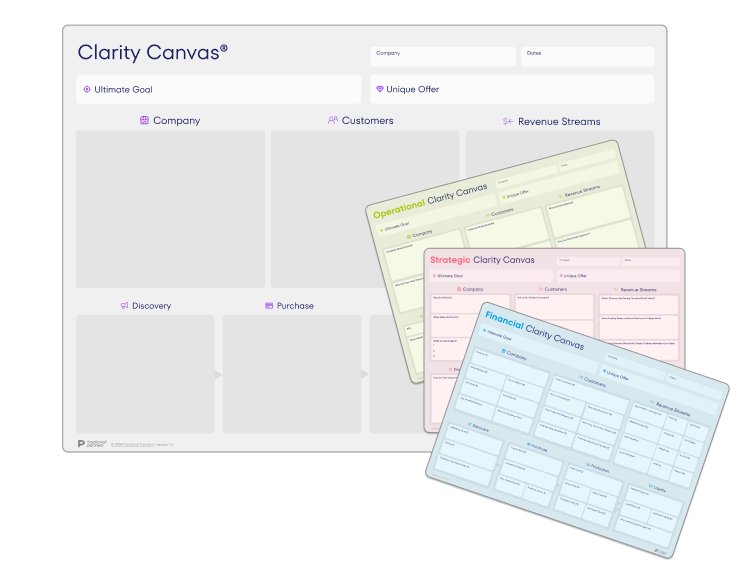Click the target icon beside Ultimate Goal
Viewport: 739px width, 573px height.
click(87, 89)
